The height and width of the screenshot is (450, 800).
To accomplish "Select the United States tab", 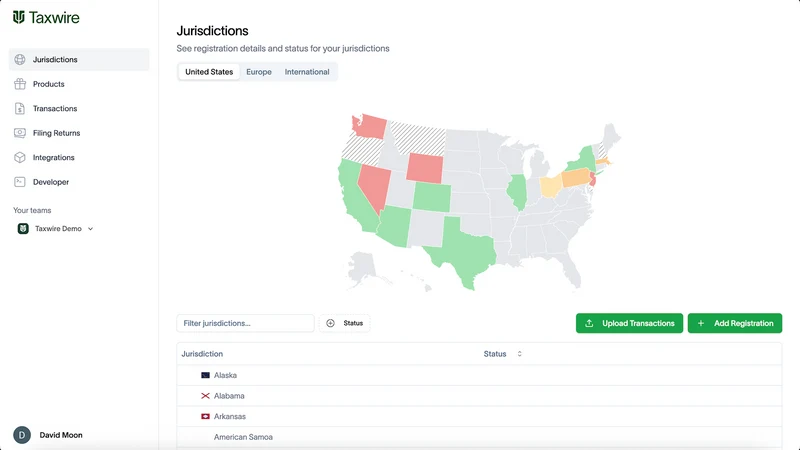I will [x=209, y=72].
